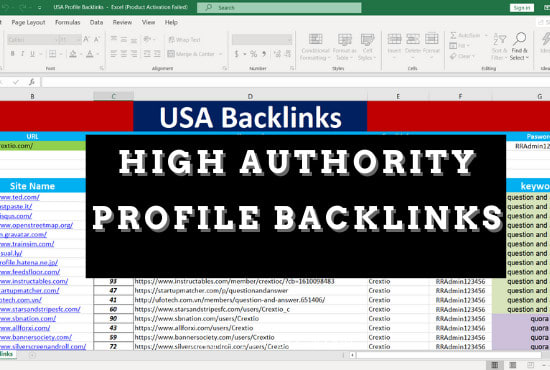This screenshot has width=550, height=370.
Task: Expand Conditional Formatting menu
Action: point(315,47)
